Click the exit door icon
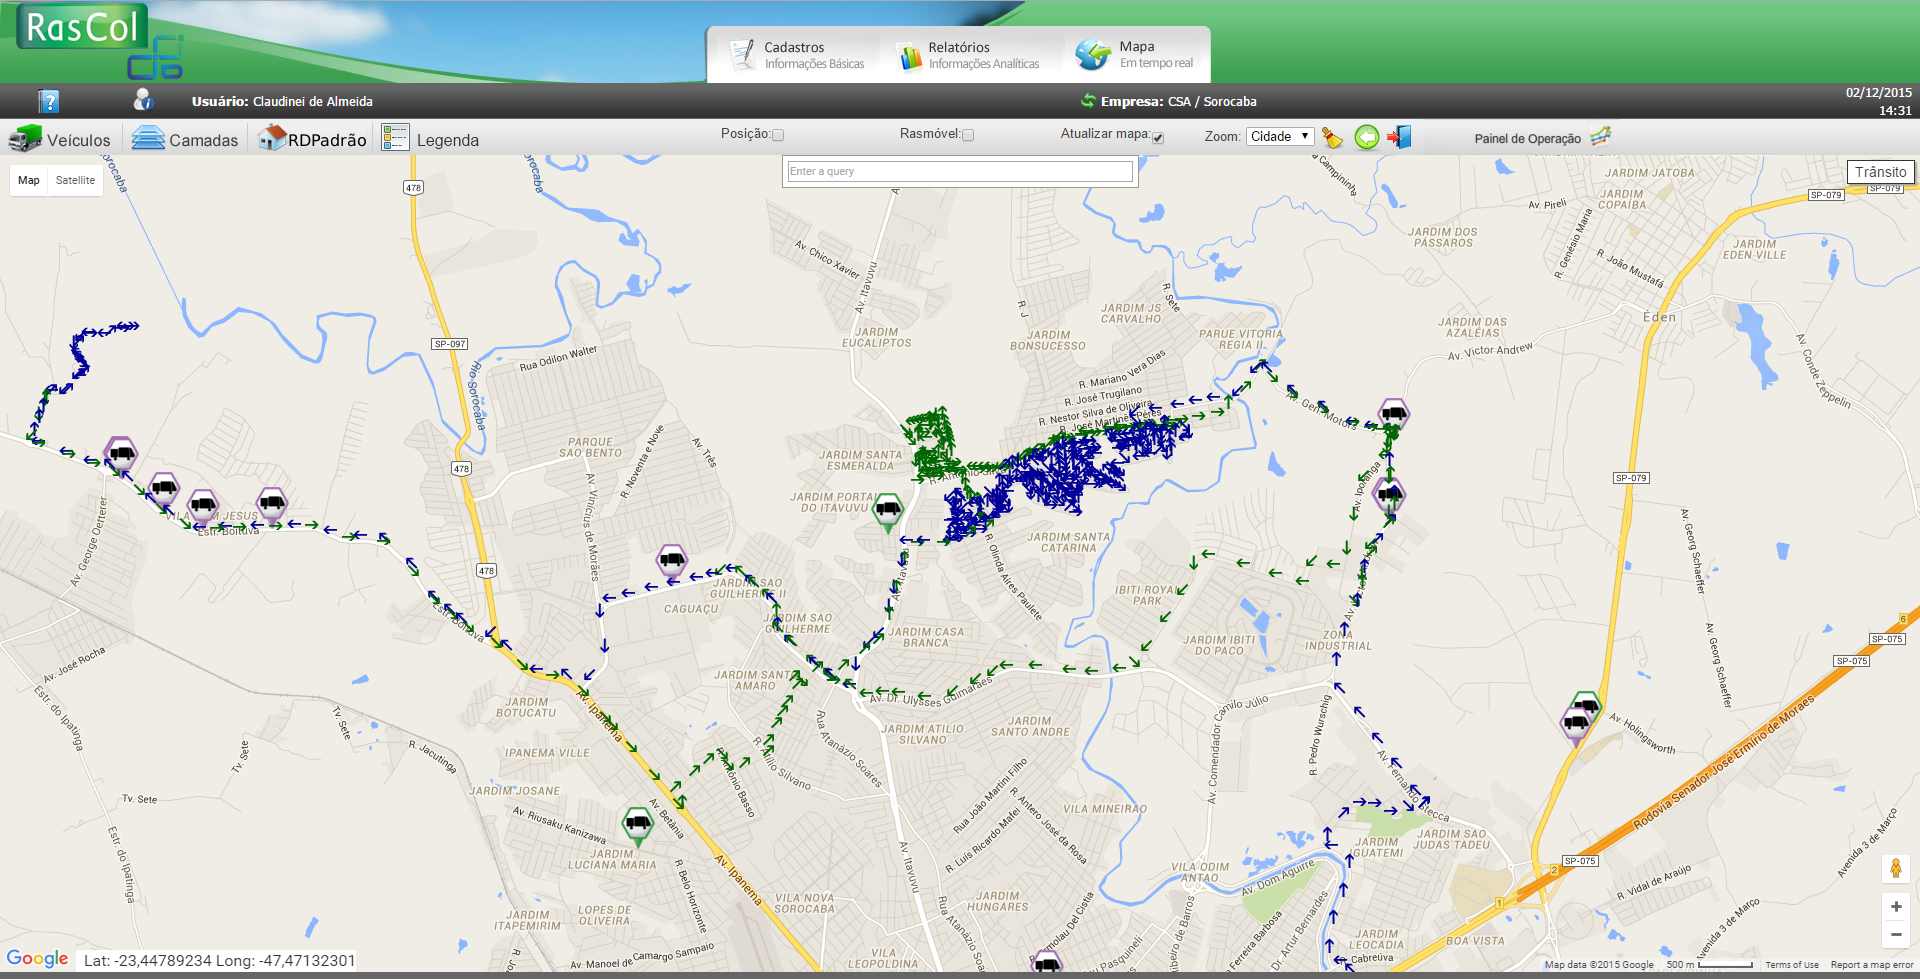The height and width of the screenshot is (979, 1920). [x=1399, y=137]
